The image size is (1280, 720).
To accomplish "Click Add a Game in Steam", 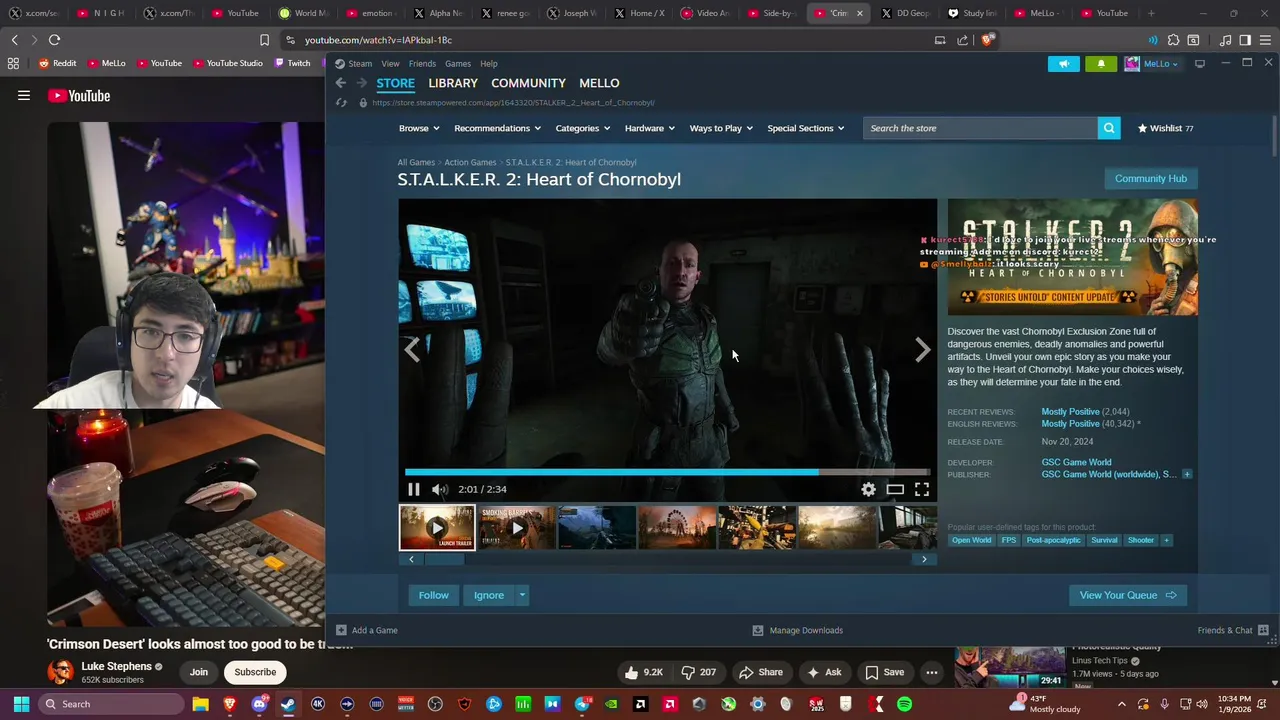I will (367, 630).
